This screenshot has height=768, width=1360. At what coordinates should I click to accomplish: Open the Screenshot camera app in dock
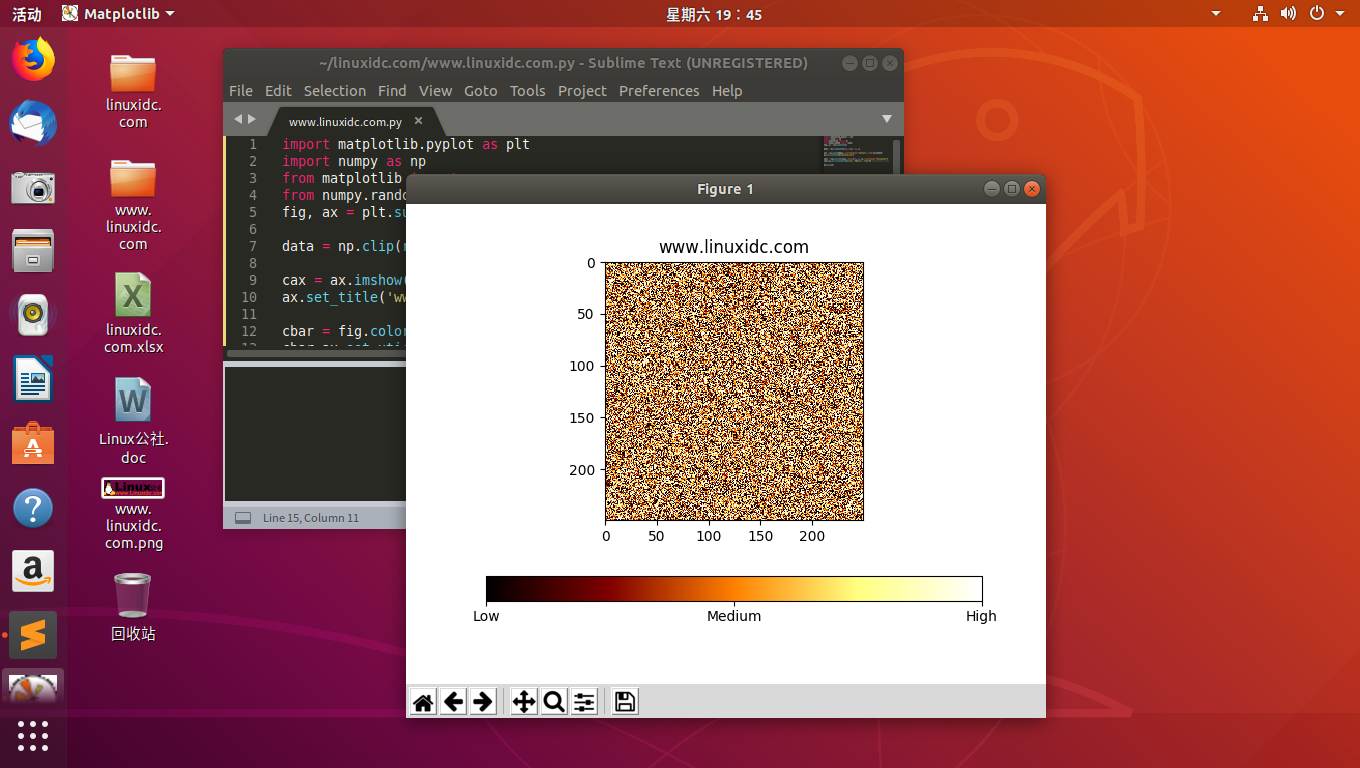point(33,187)
